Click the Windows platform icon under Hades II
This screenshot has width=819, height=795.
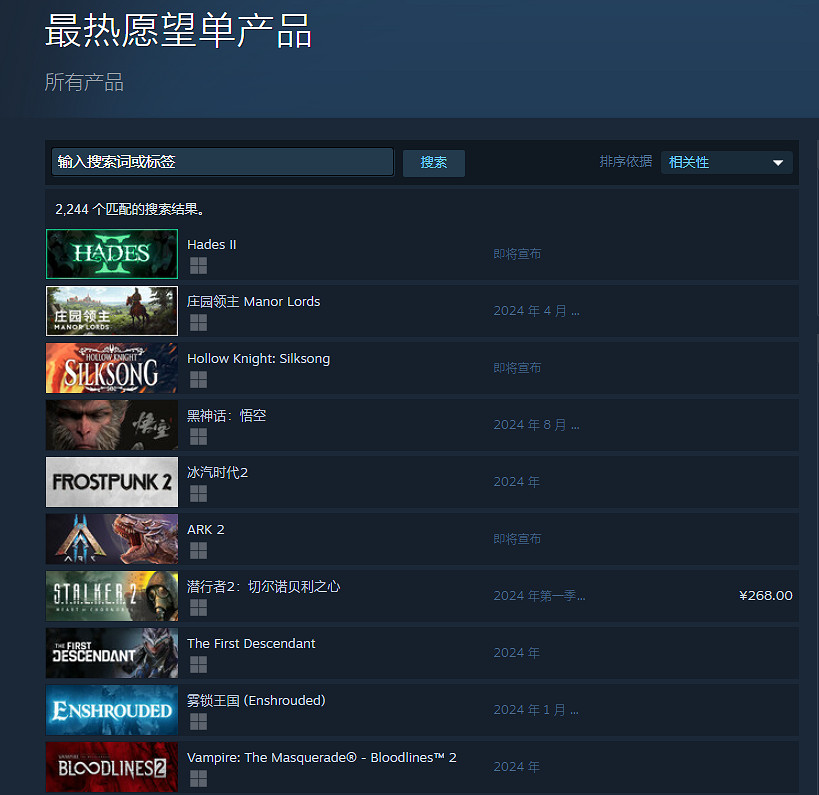tap(198, 266)
